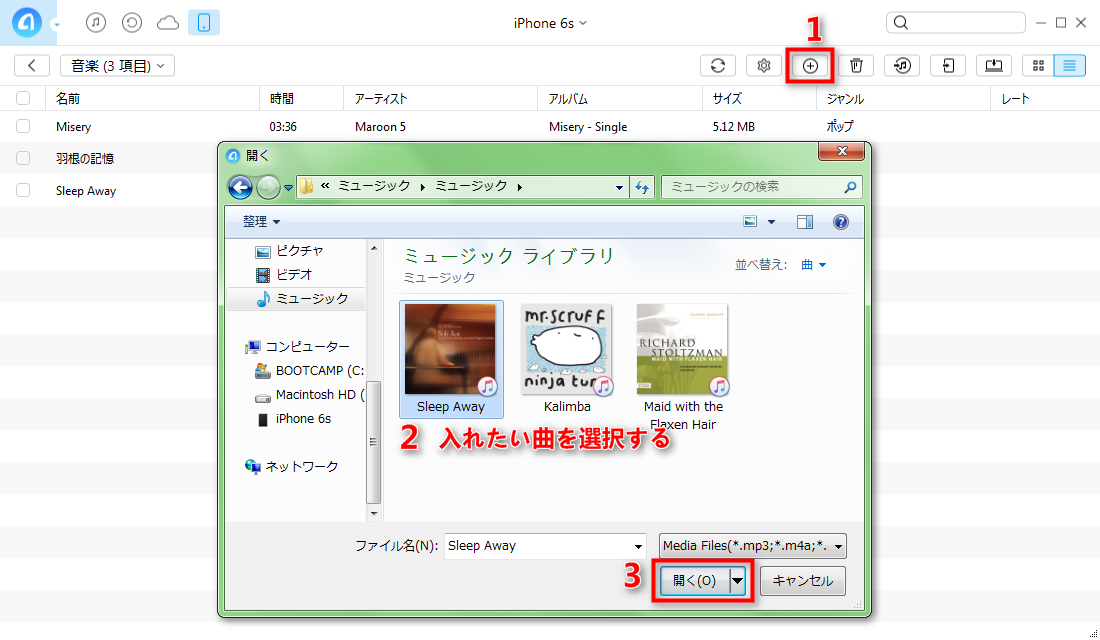Click the dialog search magnifier icon
The width and height of the screenshot is (1100, 640).
(850, 187)
